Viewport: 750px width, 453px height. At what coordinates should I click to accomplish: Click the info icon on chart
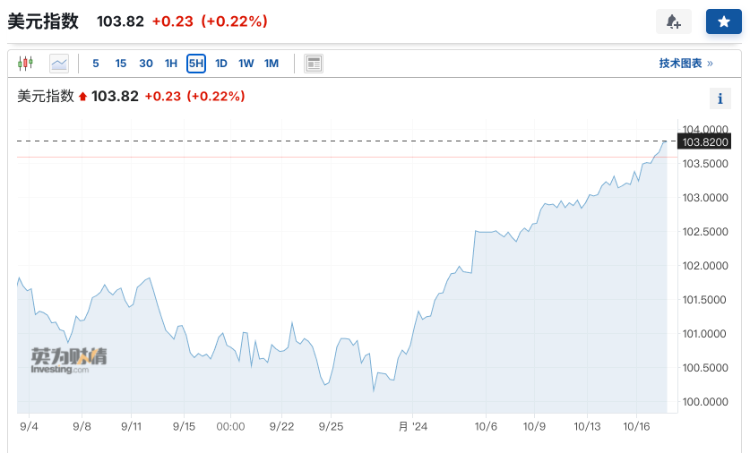[720, 98]
